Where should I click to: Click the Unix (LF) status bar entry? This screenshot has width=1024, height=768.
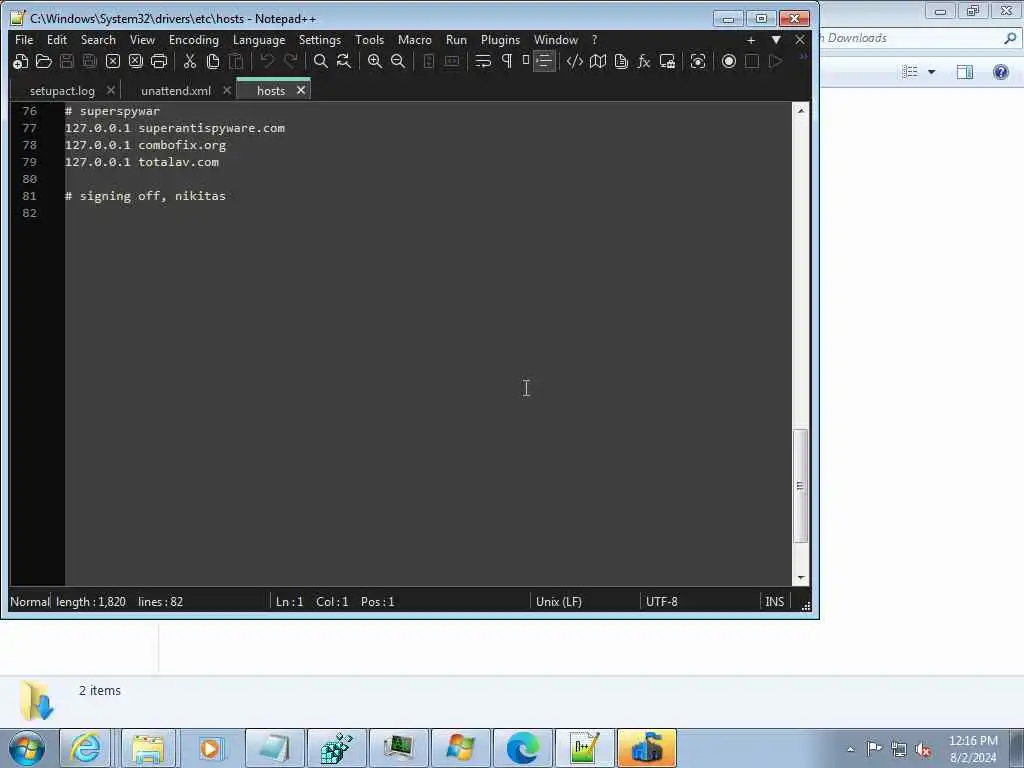(559, 601)
